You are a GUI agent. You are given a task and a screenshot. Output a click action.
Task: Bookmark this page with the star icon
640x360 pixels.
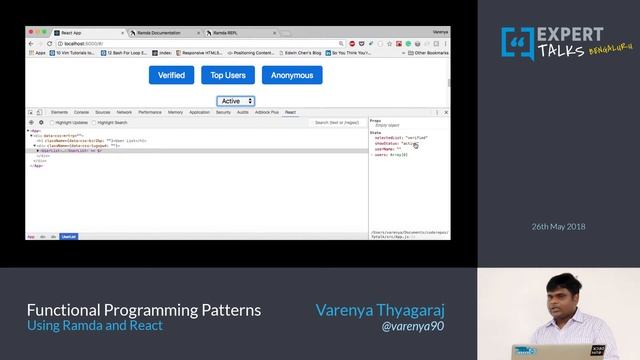click(389, 44)
